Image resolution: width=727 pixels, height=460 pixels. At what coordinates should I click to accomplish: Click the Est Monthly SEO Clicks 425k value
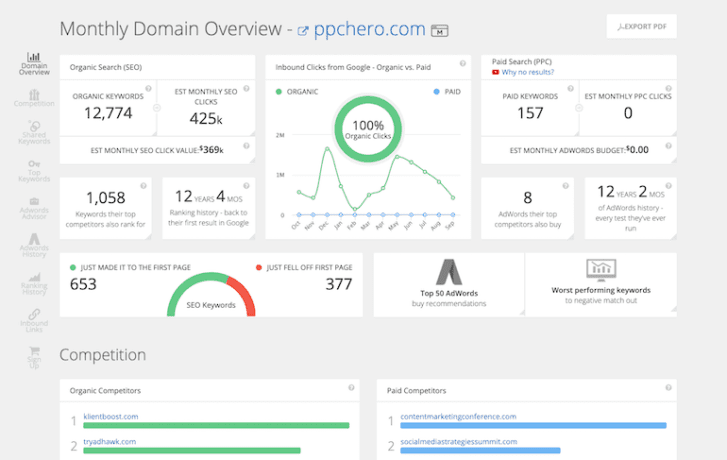pos(206,119)
